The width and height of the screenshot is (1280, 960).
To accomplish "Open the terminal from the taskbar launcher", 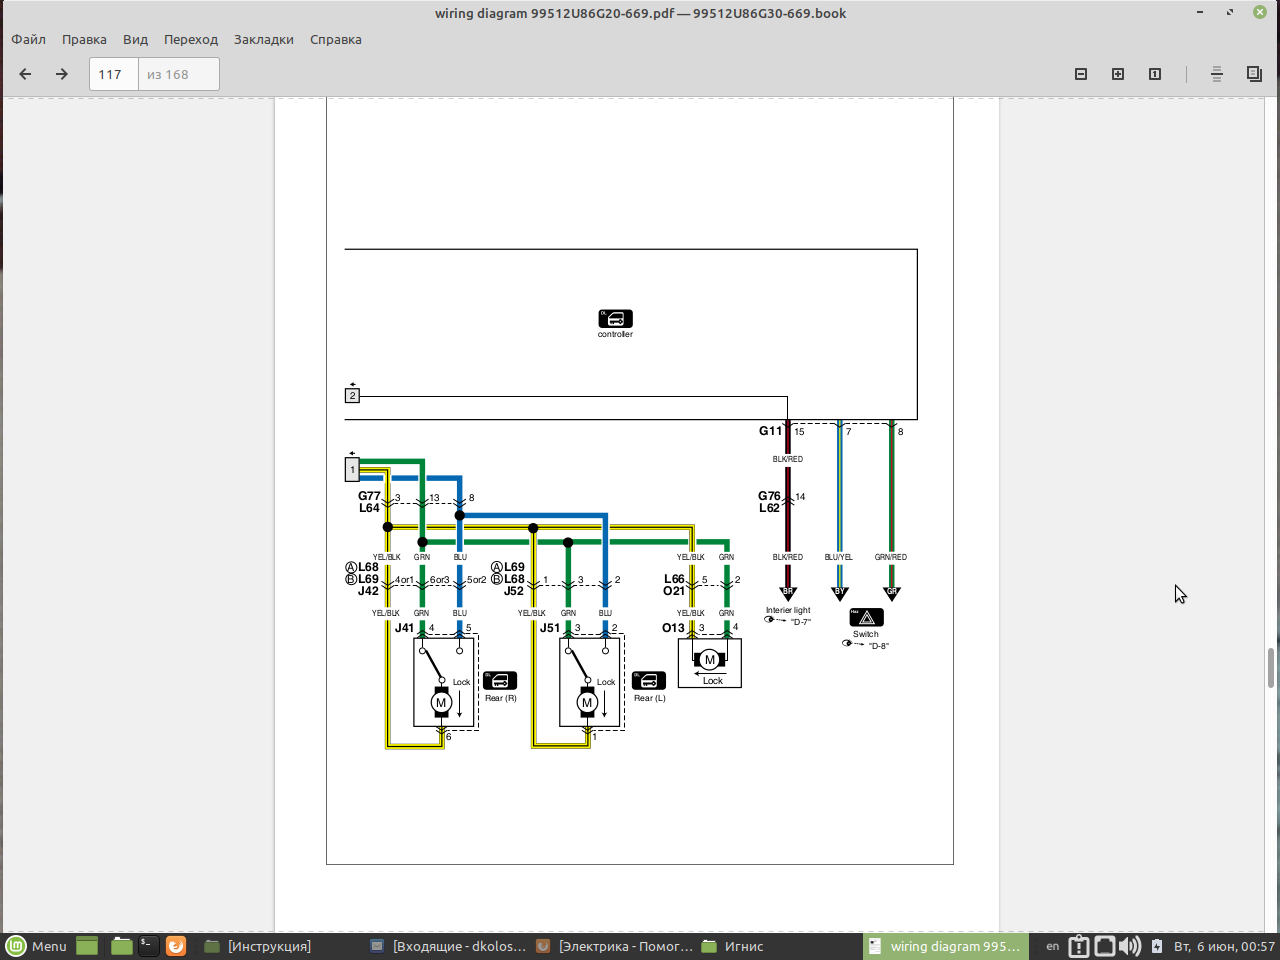I will (x=148, y=946).
